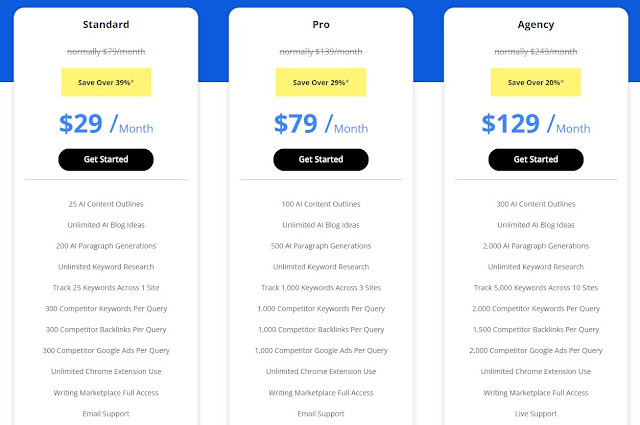Click the Save Over 29% yellow badge
This screenshot has width=640, height=425.
pyautogui.click(x=321, y=82)
